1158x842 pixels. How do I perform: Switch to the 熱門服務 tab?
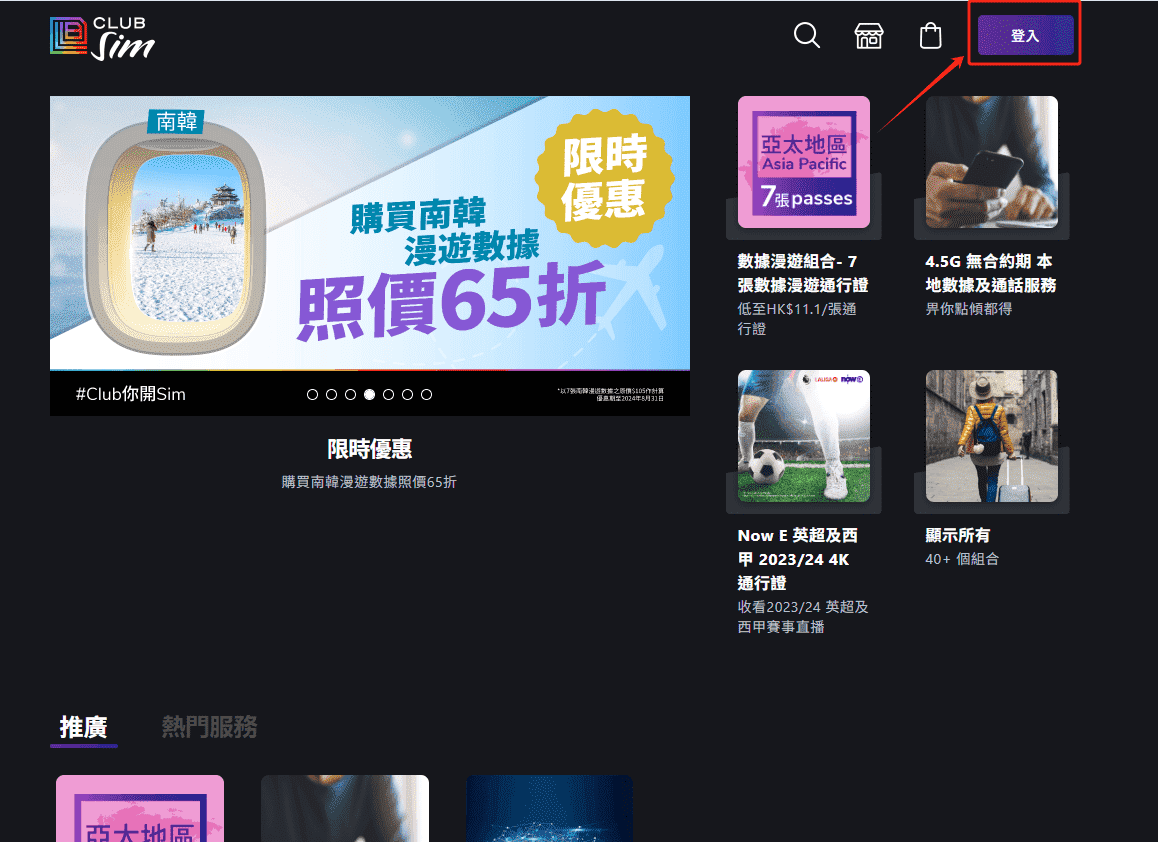pos(209,727)
